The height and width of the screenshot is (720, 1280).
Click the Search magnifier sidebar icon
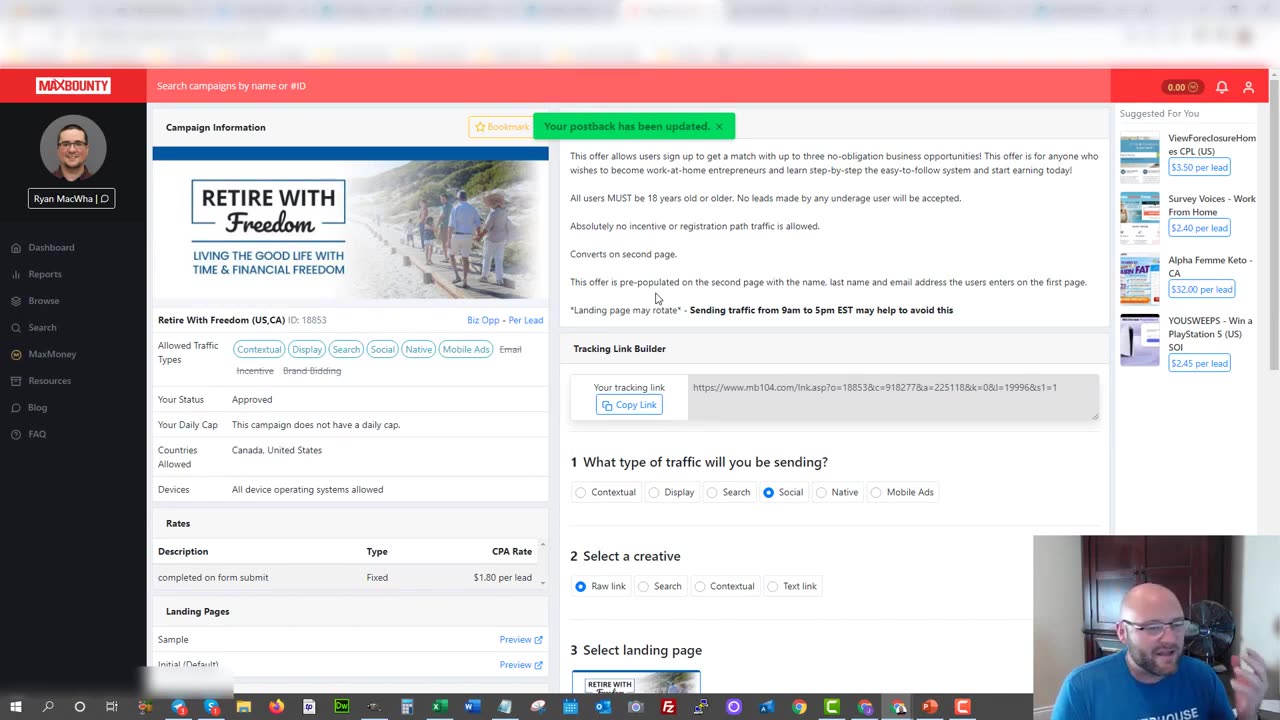click(16, 328)
